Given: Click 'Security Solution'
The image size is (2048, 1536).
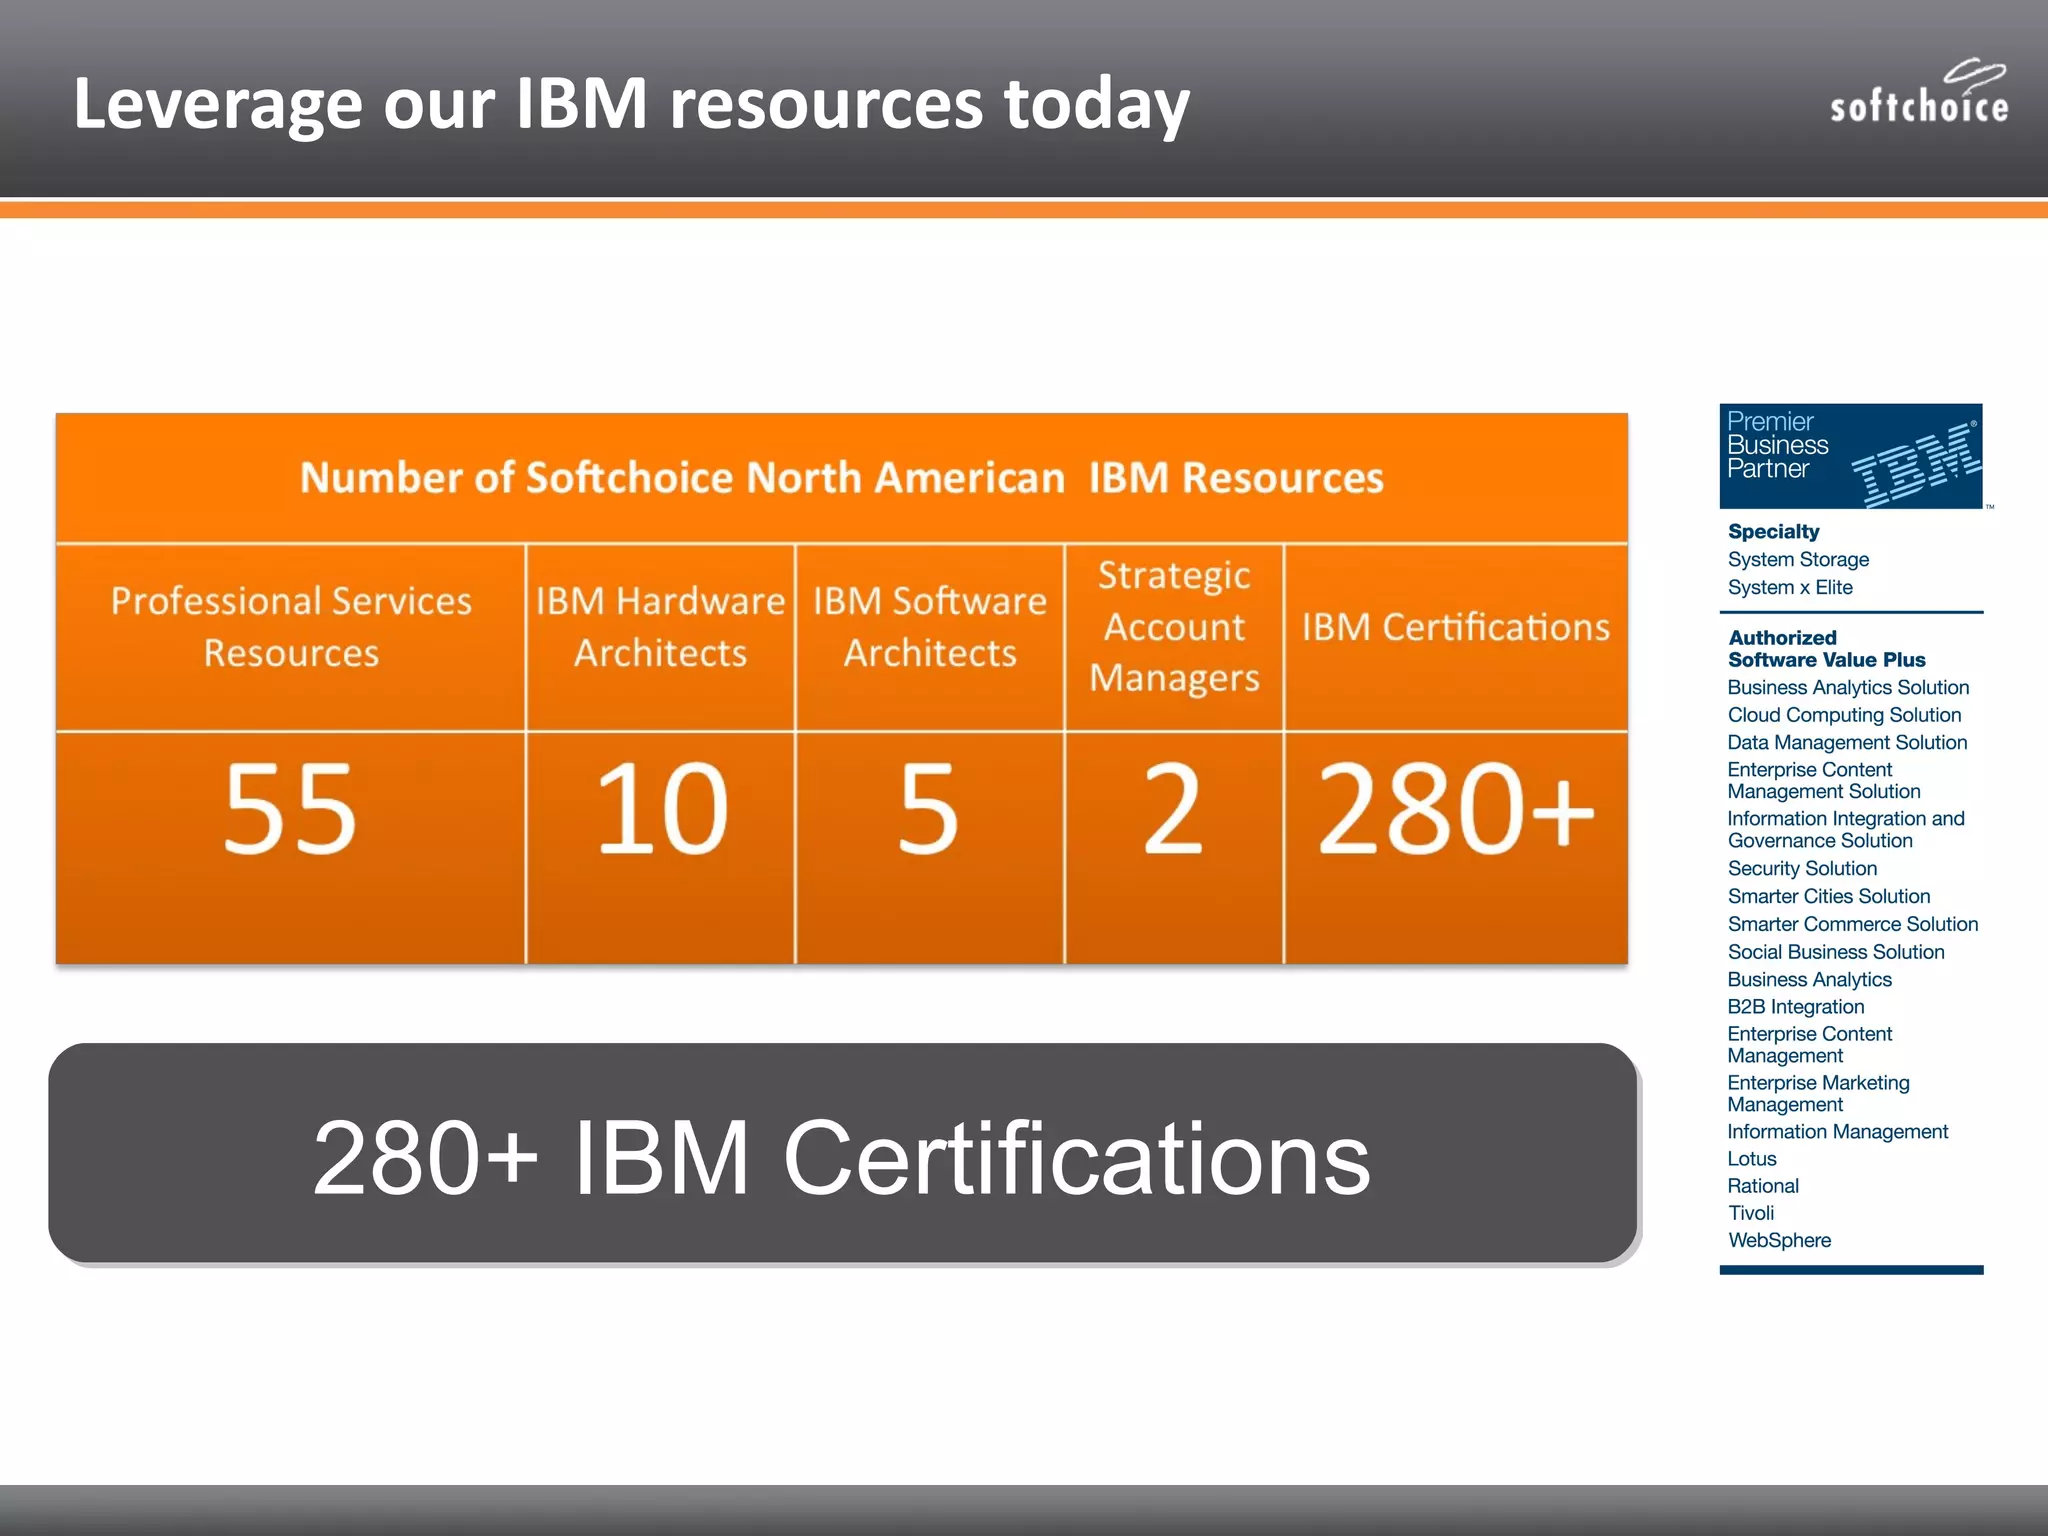Looking at the screenshot, I should pos(1802,869).
